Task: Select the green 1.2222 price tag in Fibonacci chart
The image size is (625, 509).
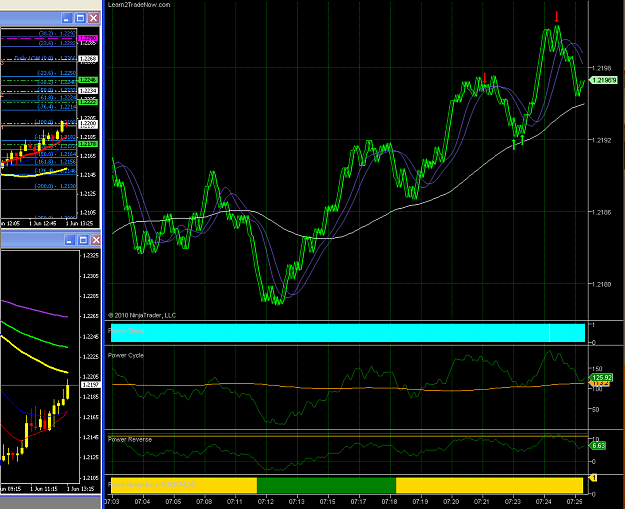Action: (x=88, y=102)
